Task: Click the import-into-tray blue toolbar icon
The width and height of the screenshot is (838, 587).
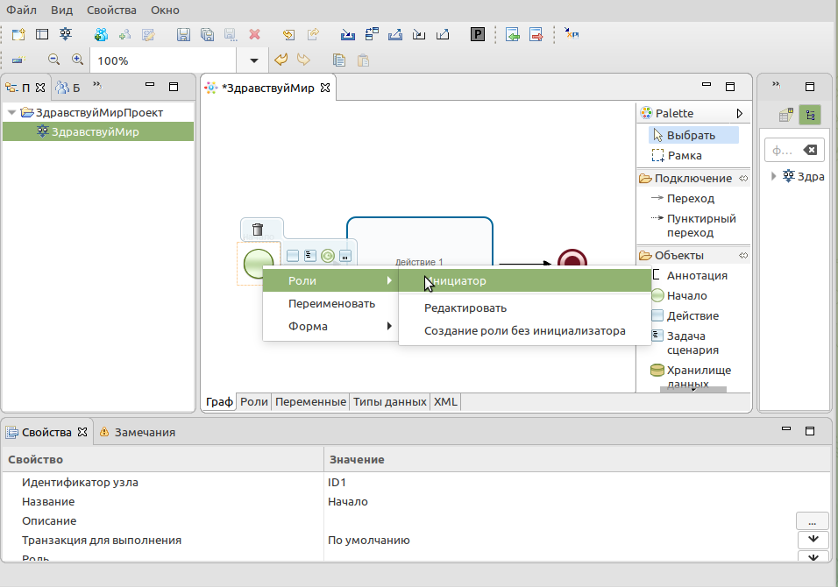Action: 348,35
